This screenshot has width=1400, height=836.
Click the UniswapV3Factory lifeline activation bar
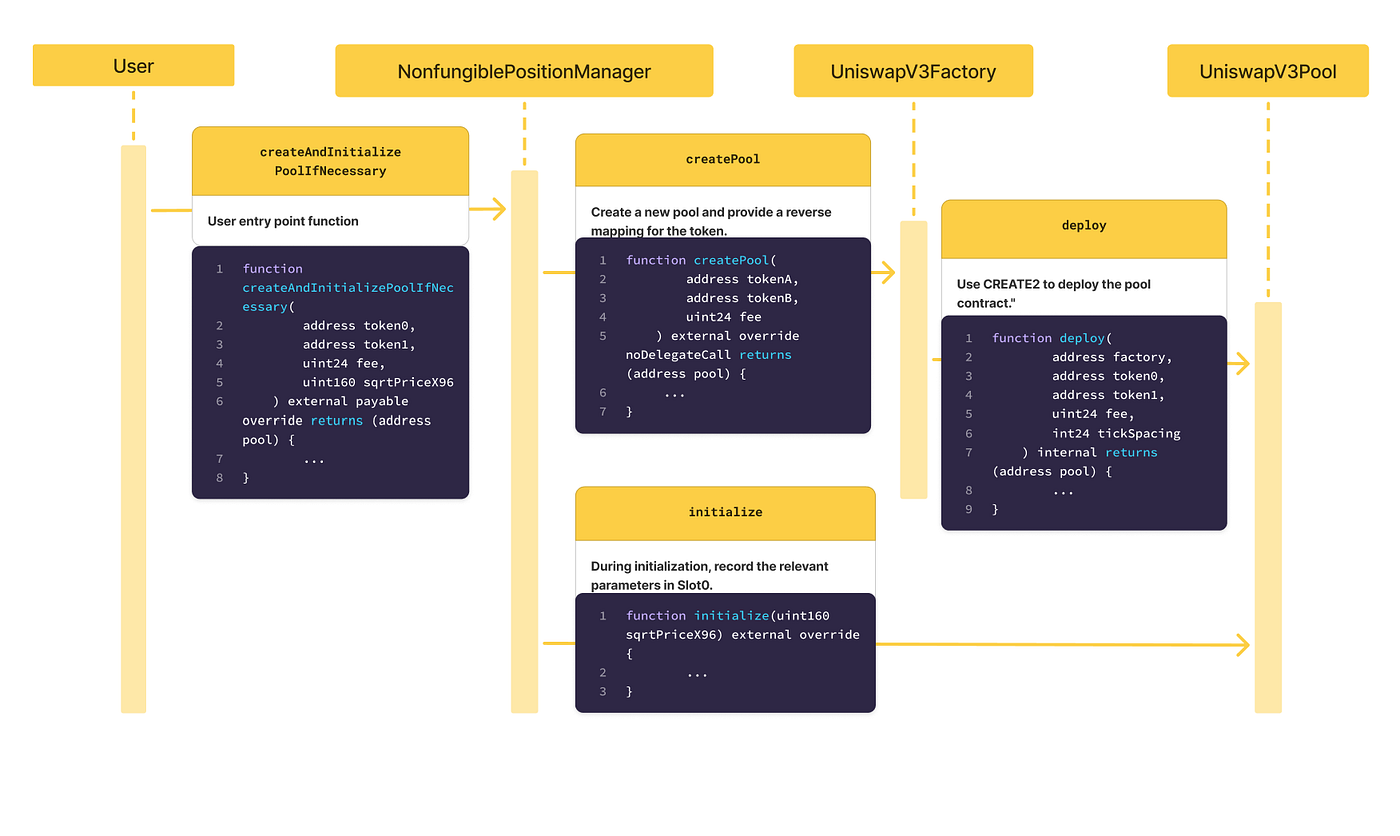913,359
